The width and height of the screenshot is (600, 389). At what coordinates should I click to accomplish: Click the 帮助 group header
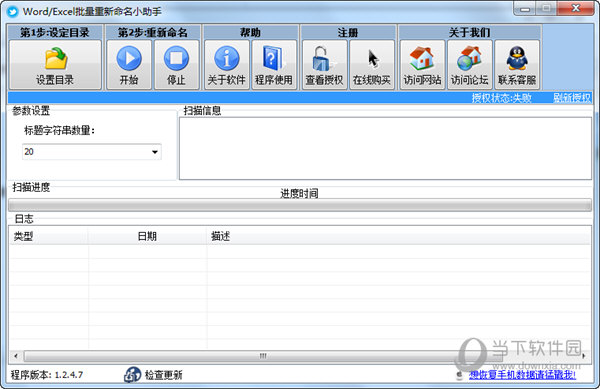250,33
